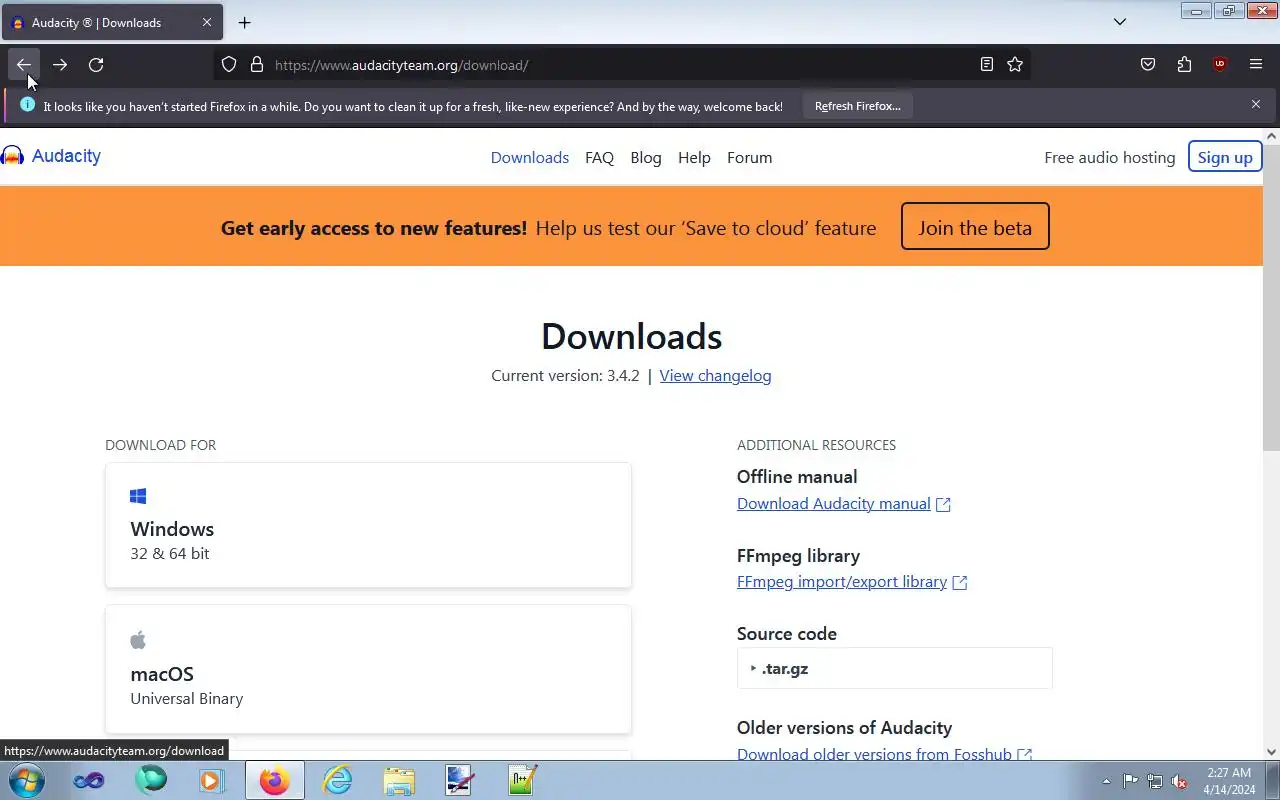This screenshot has height=800, width=1280.
Task: Close the Audacity Downloads tab
Action: click(x=207, y=22)
